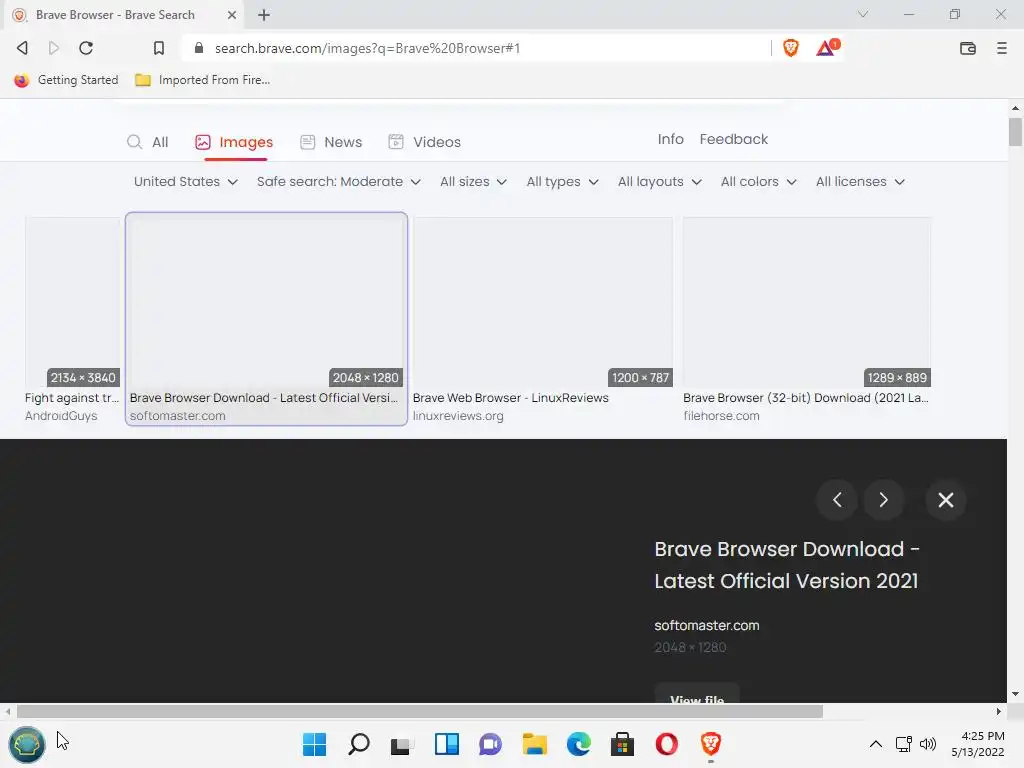This screenshot has height=768, width=1024.
Task: Launch Microsoft Edge from taskbar
Action: coord(579,744)
